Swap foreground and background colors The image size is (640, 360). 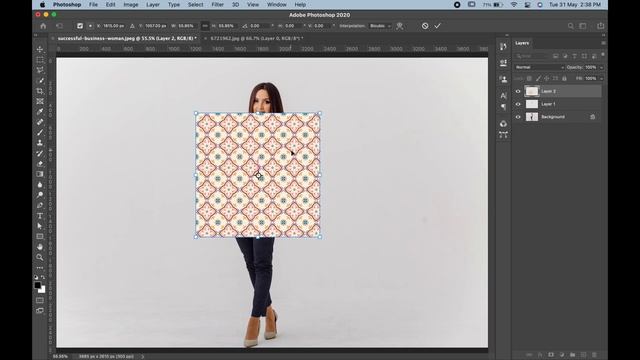point(43,278)
